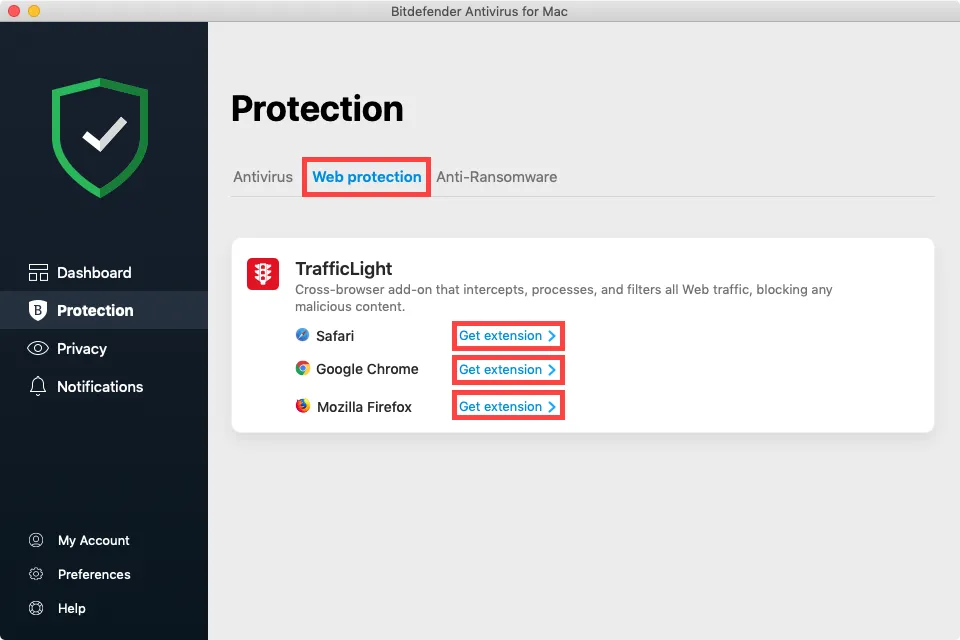View Notifications via the bell icon

tap(40, 387)
